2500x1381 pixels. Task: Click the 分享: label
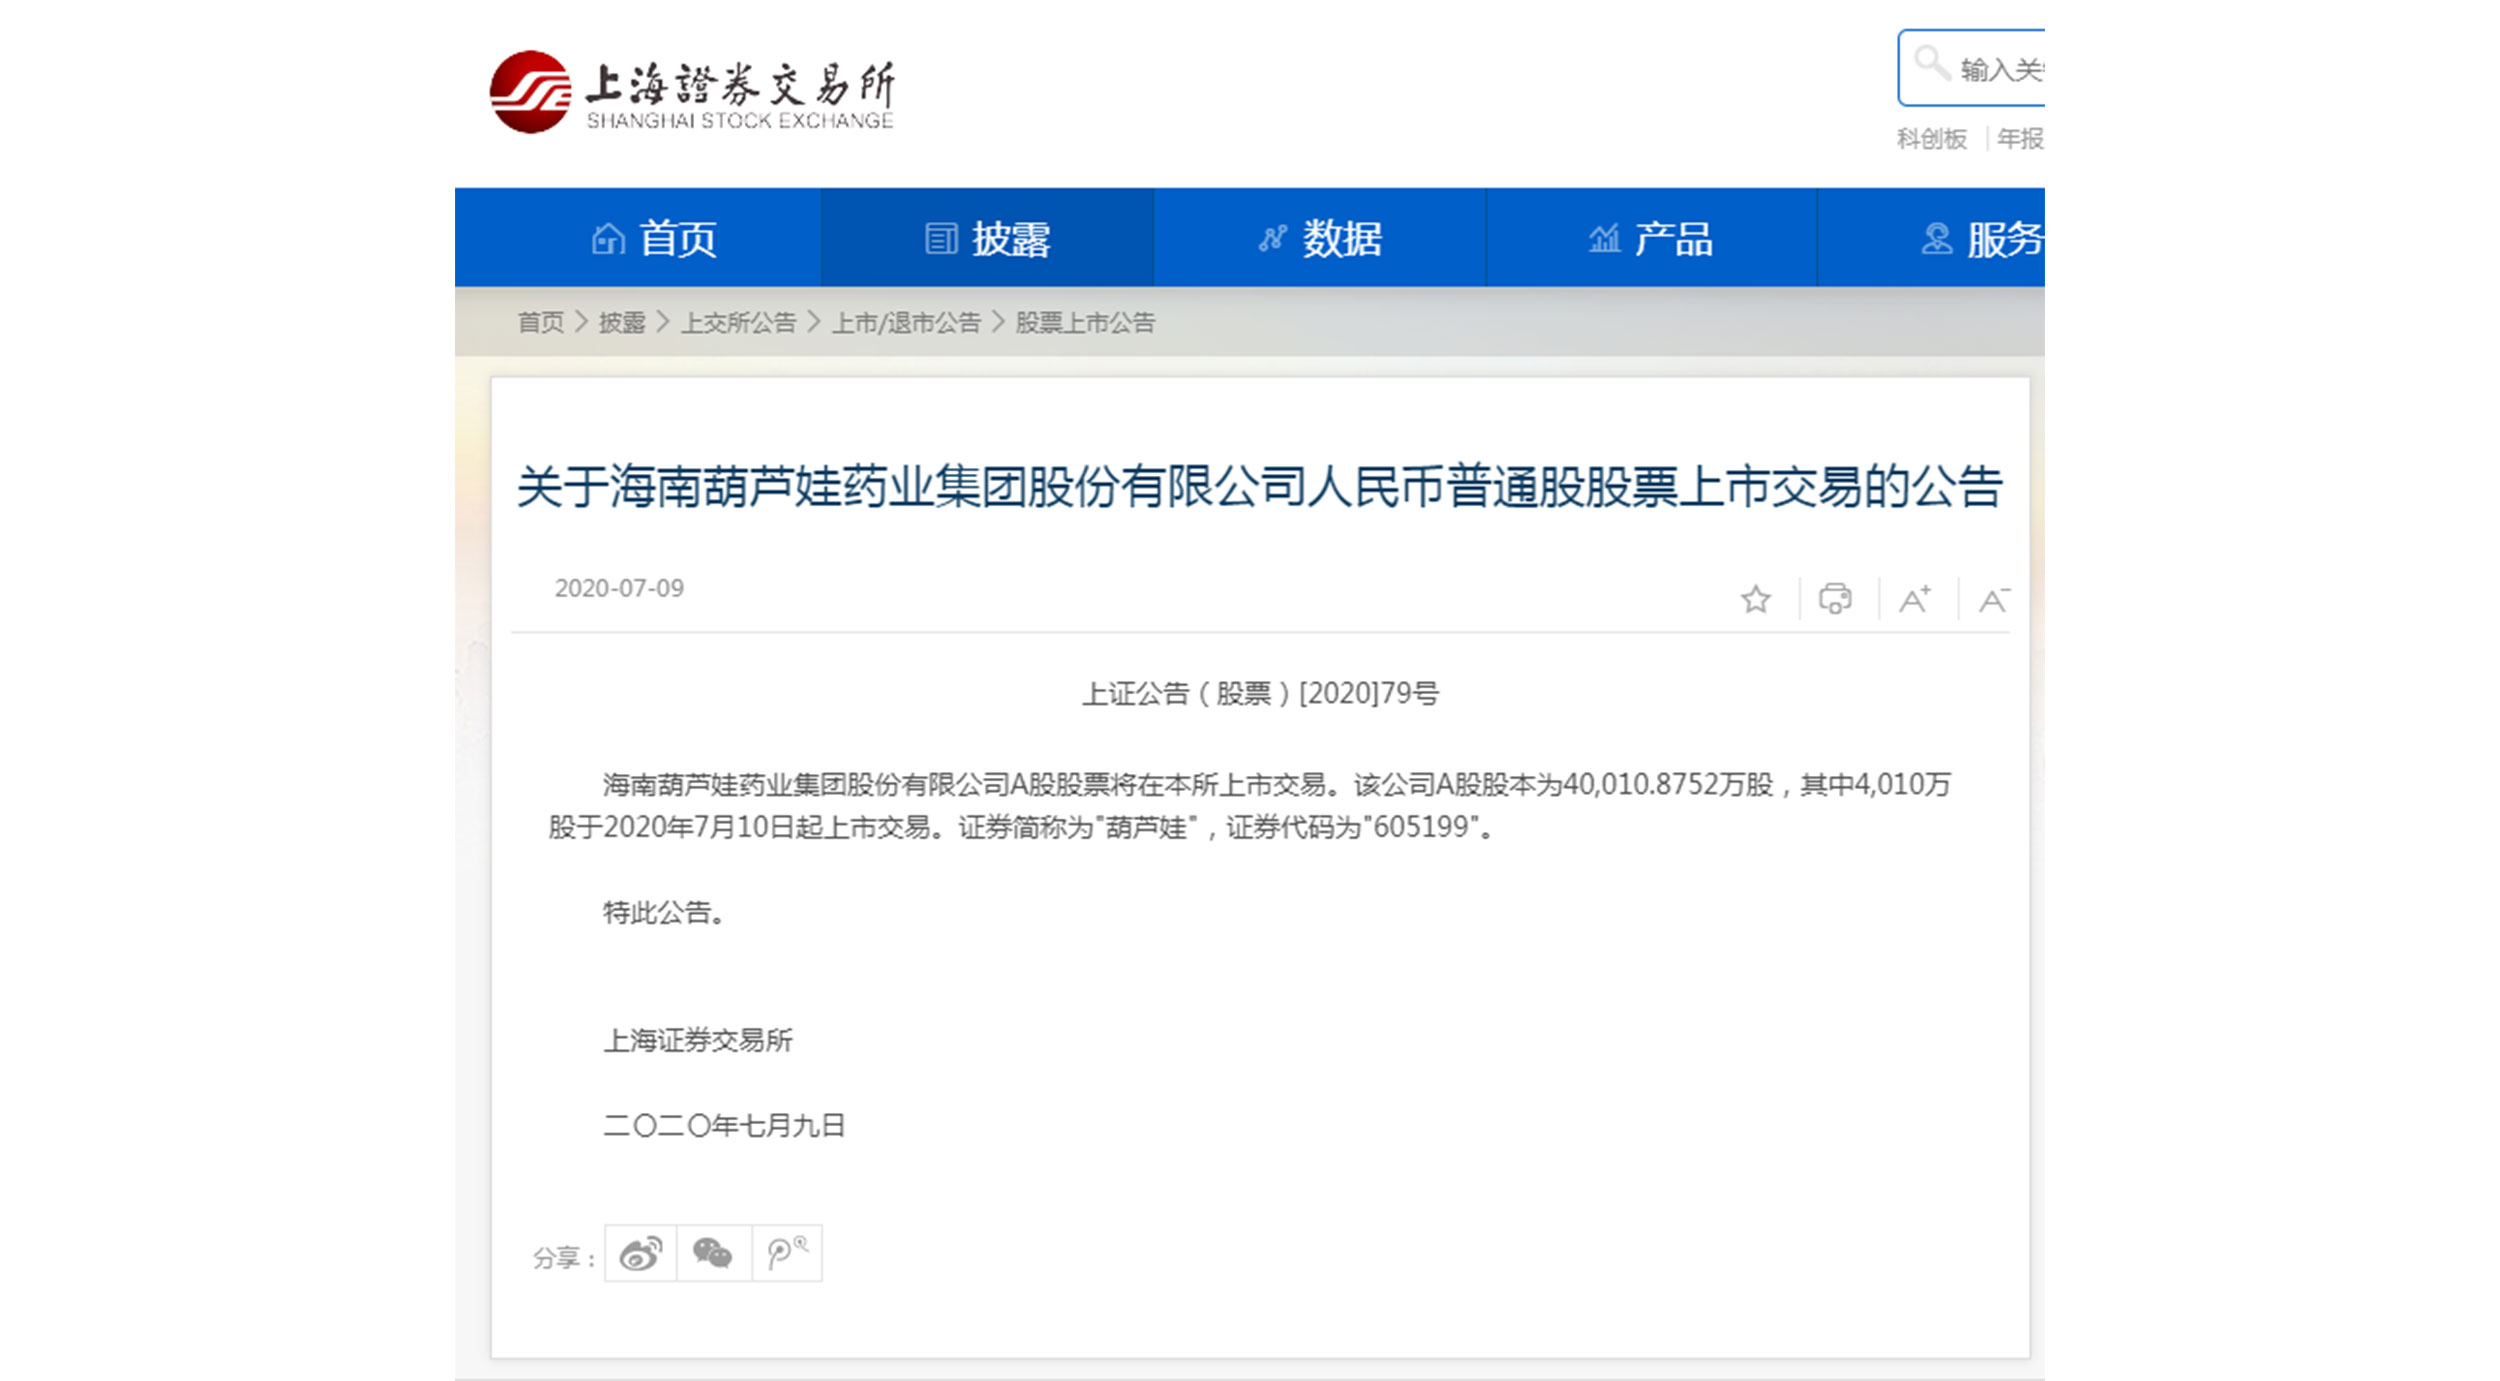click(565, 1257)
